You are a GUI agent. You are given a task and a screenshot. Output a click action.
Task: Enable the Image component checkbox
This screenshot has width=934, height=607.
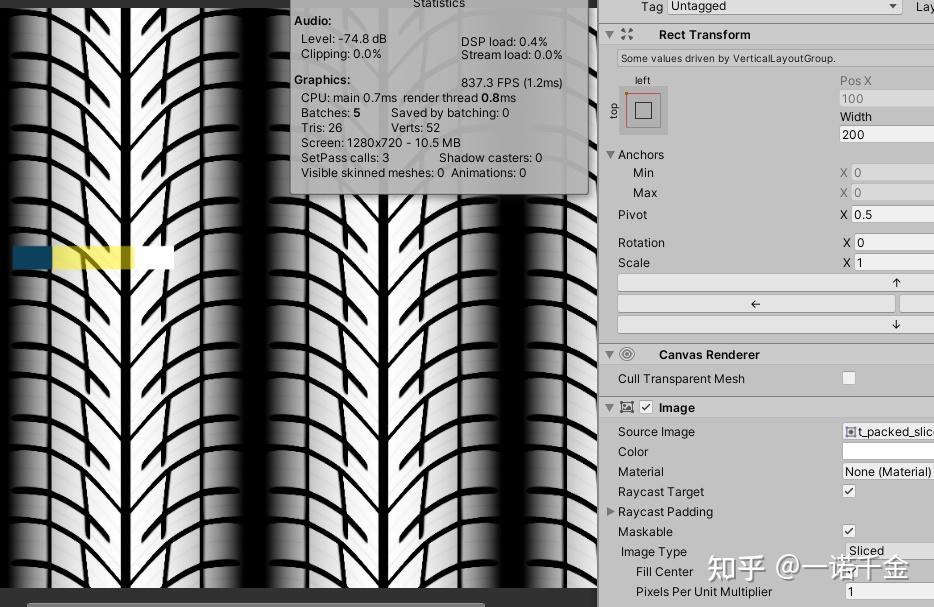[645, 407]
